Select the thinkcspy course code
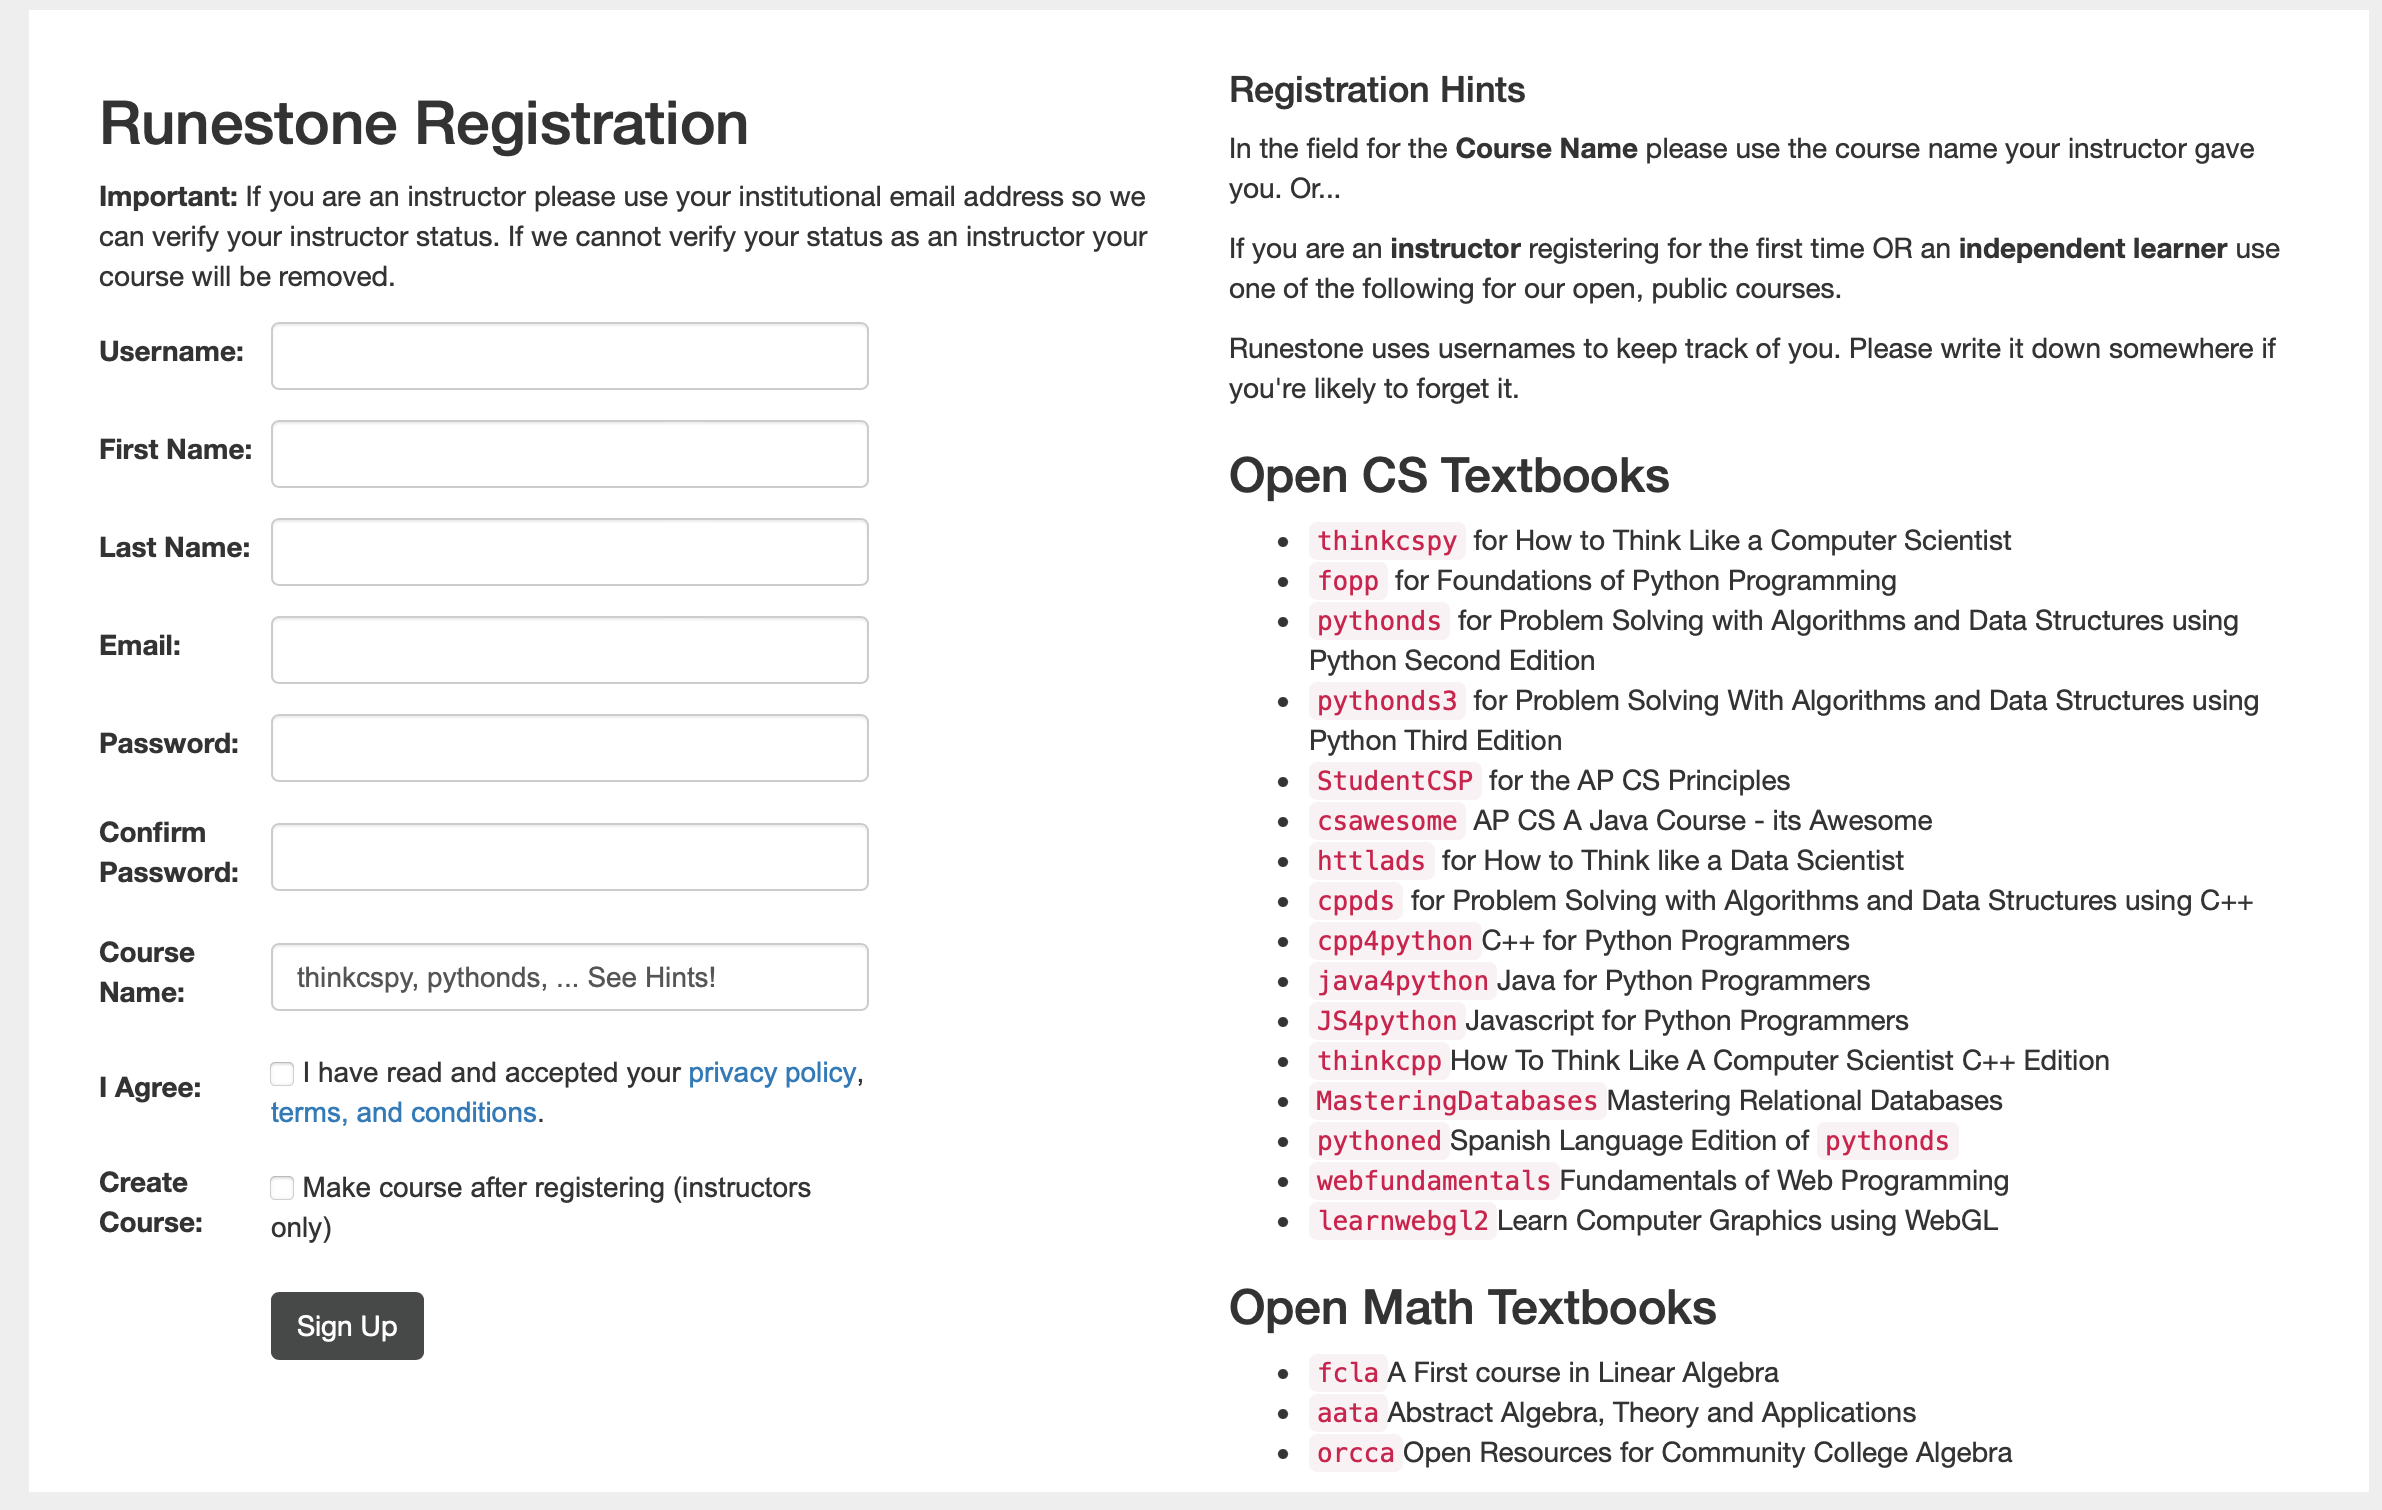Screen dimensions: 2382x1510 [1387, 541]
